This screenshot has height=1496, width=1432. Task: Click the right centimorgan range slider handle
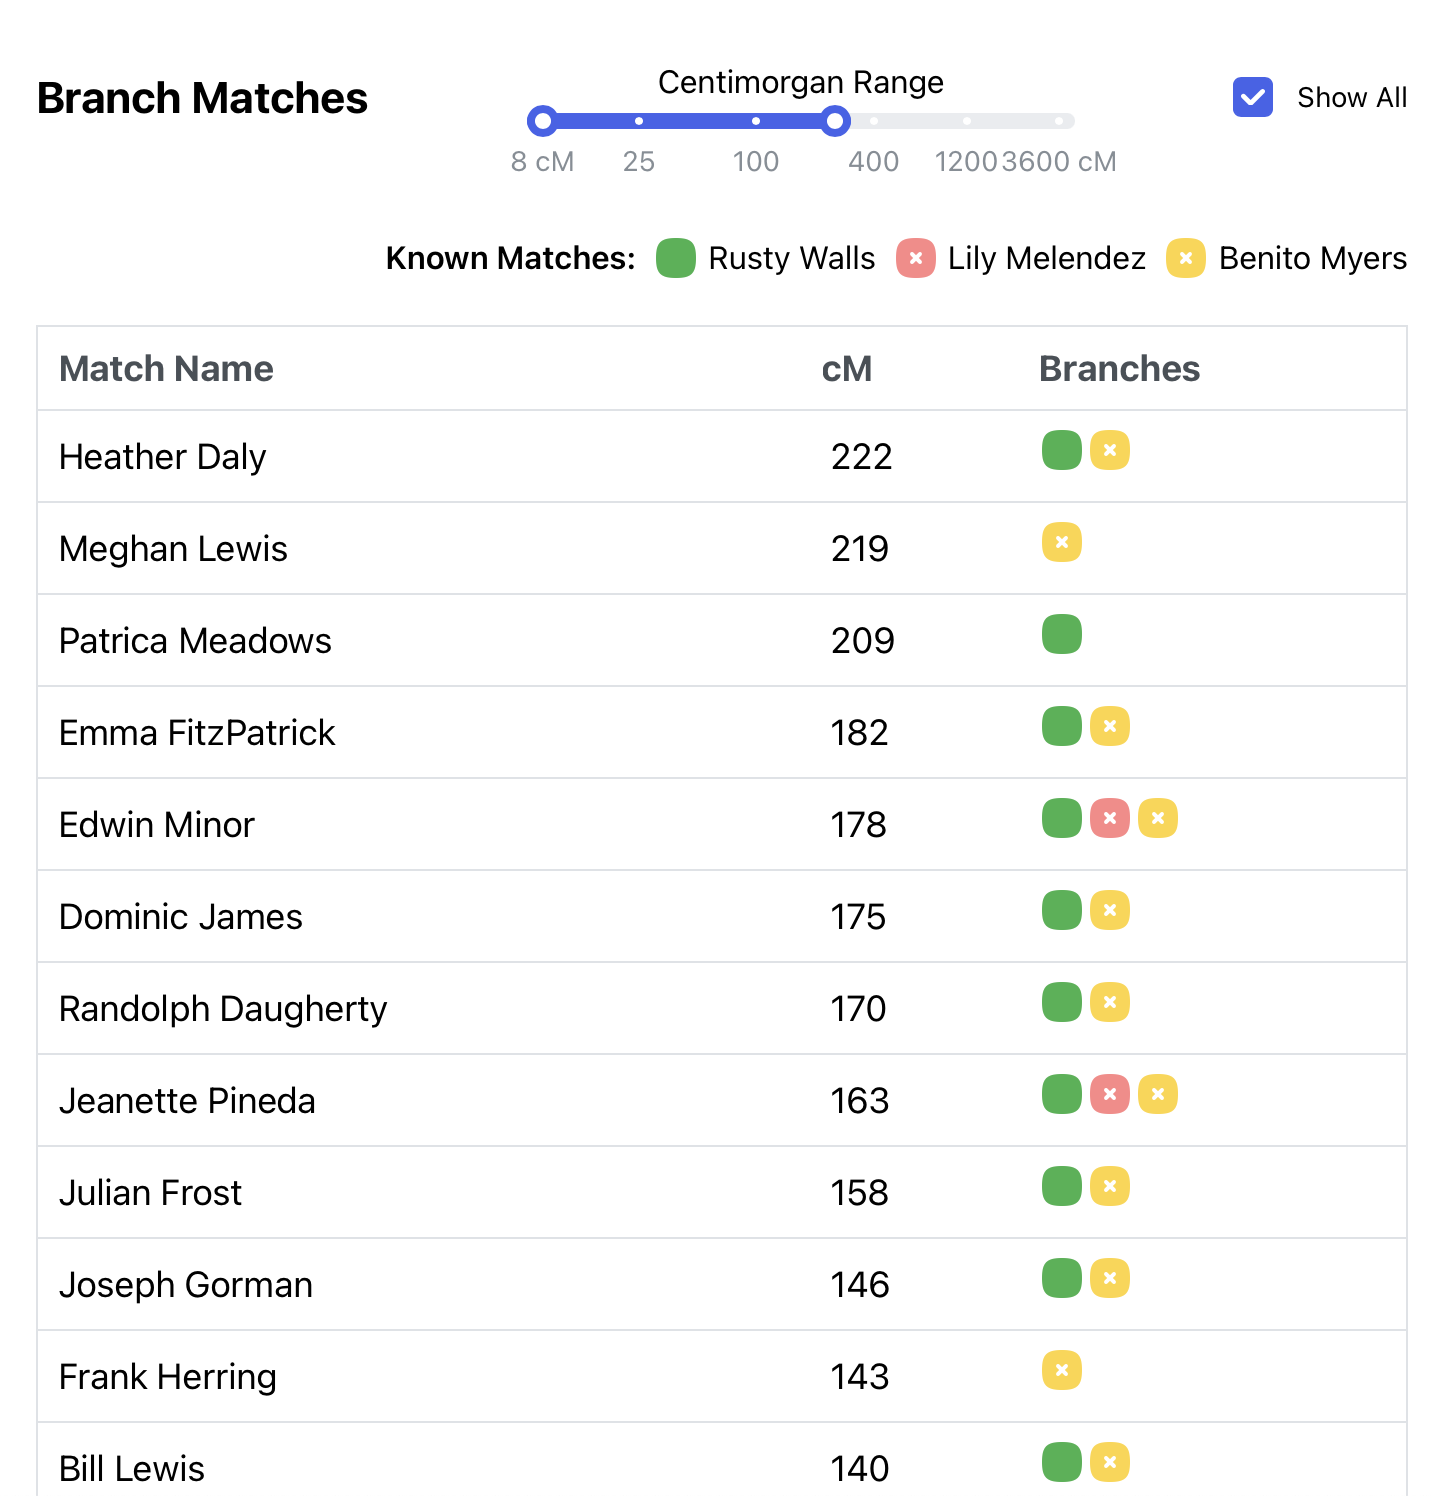pyautogui.click(x=835, y=121)
